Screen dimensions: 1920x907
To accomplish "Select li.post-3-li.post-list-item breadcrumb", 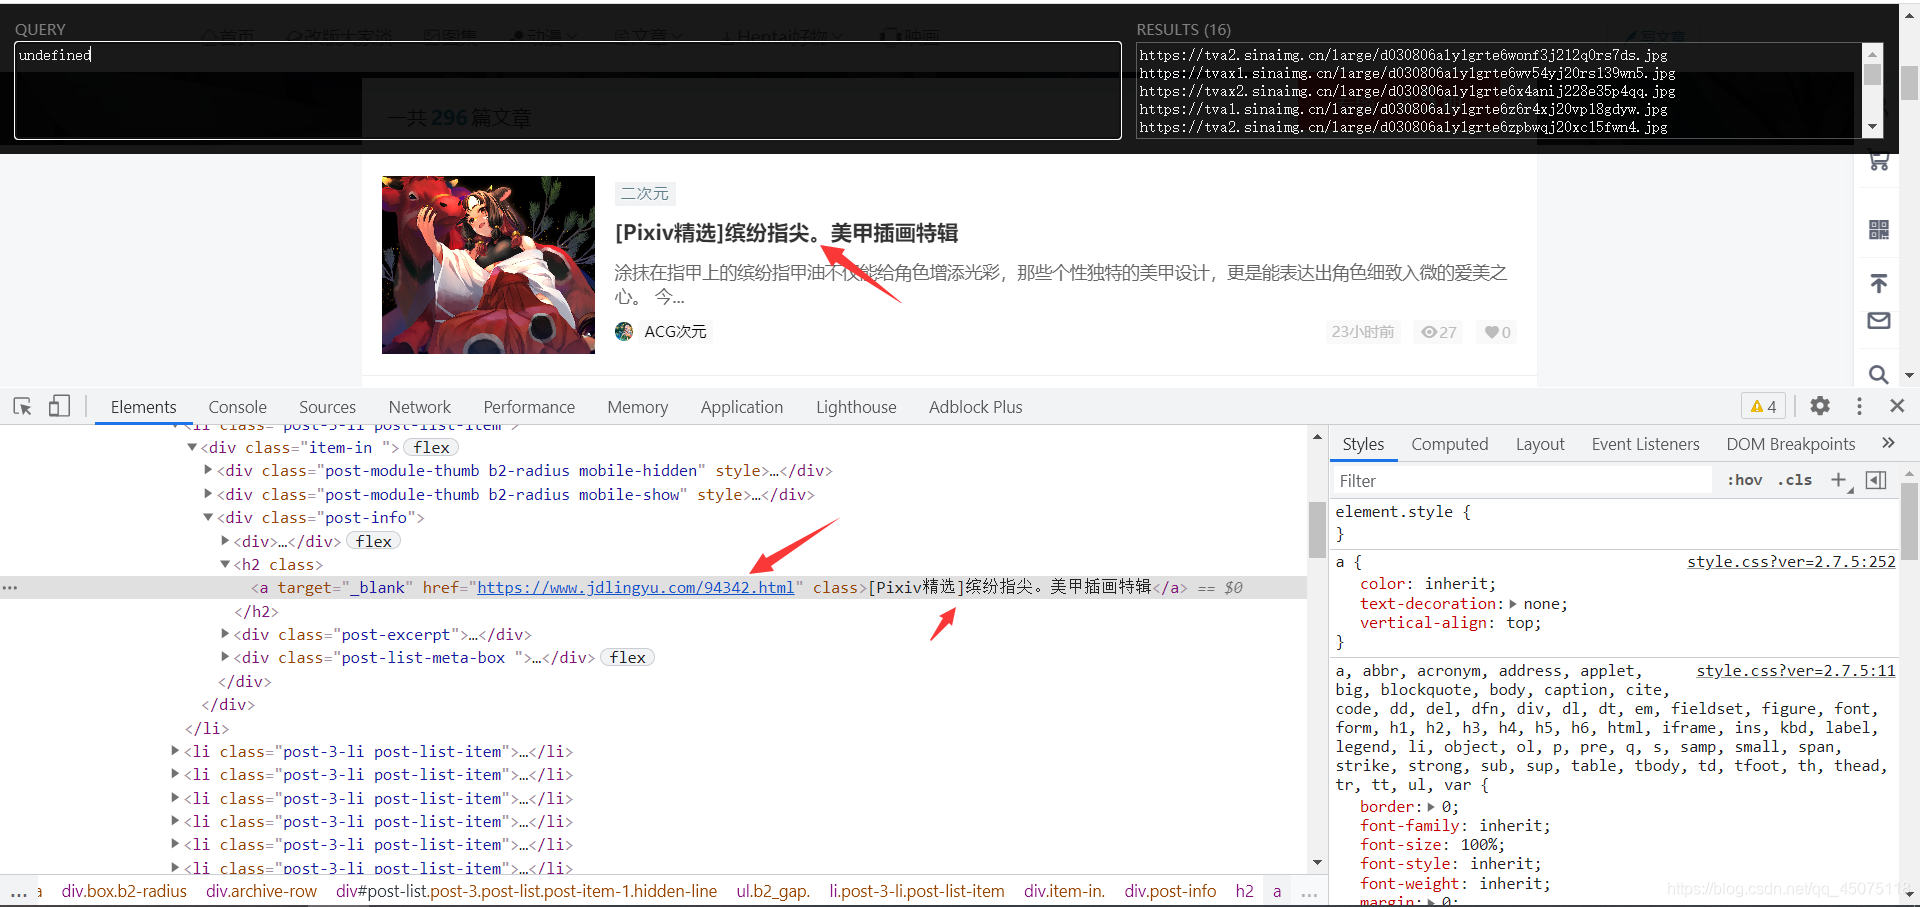I will click(x=917, y=891).
